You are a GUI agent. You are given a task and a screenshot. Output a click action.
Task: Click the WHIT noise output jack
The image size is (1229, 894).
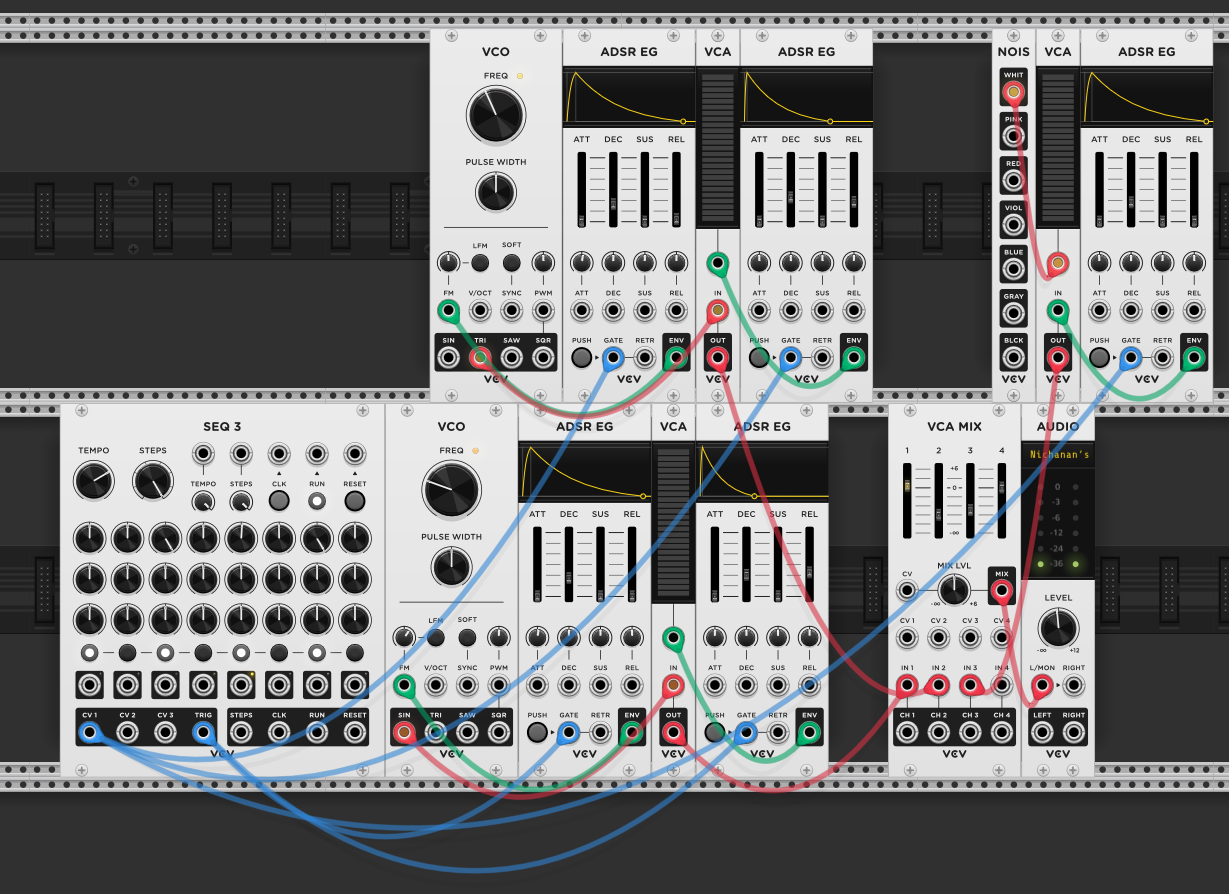coord(1014,93)
